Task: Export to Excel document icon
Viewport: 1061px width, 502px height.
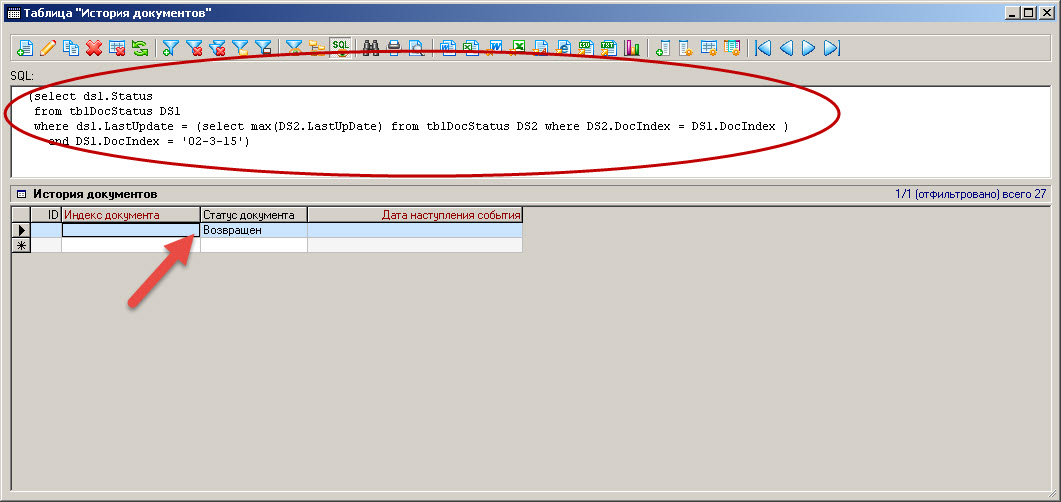Action: click(x=471, y=48)
